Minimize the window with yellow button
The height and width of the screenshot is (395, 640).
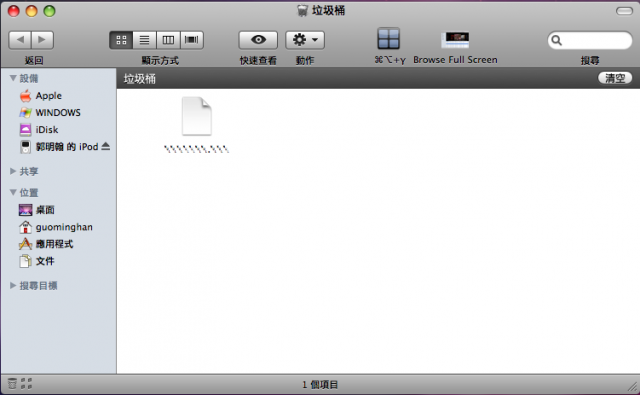point(31,11)
